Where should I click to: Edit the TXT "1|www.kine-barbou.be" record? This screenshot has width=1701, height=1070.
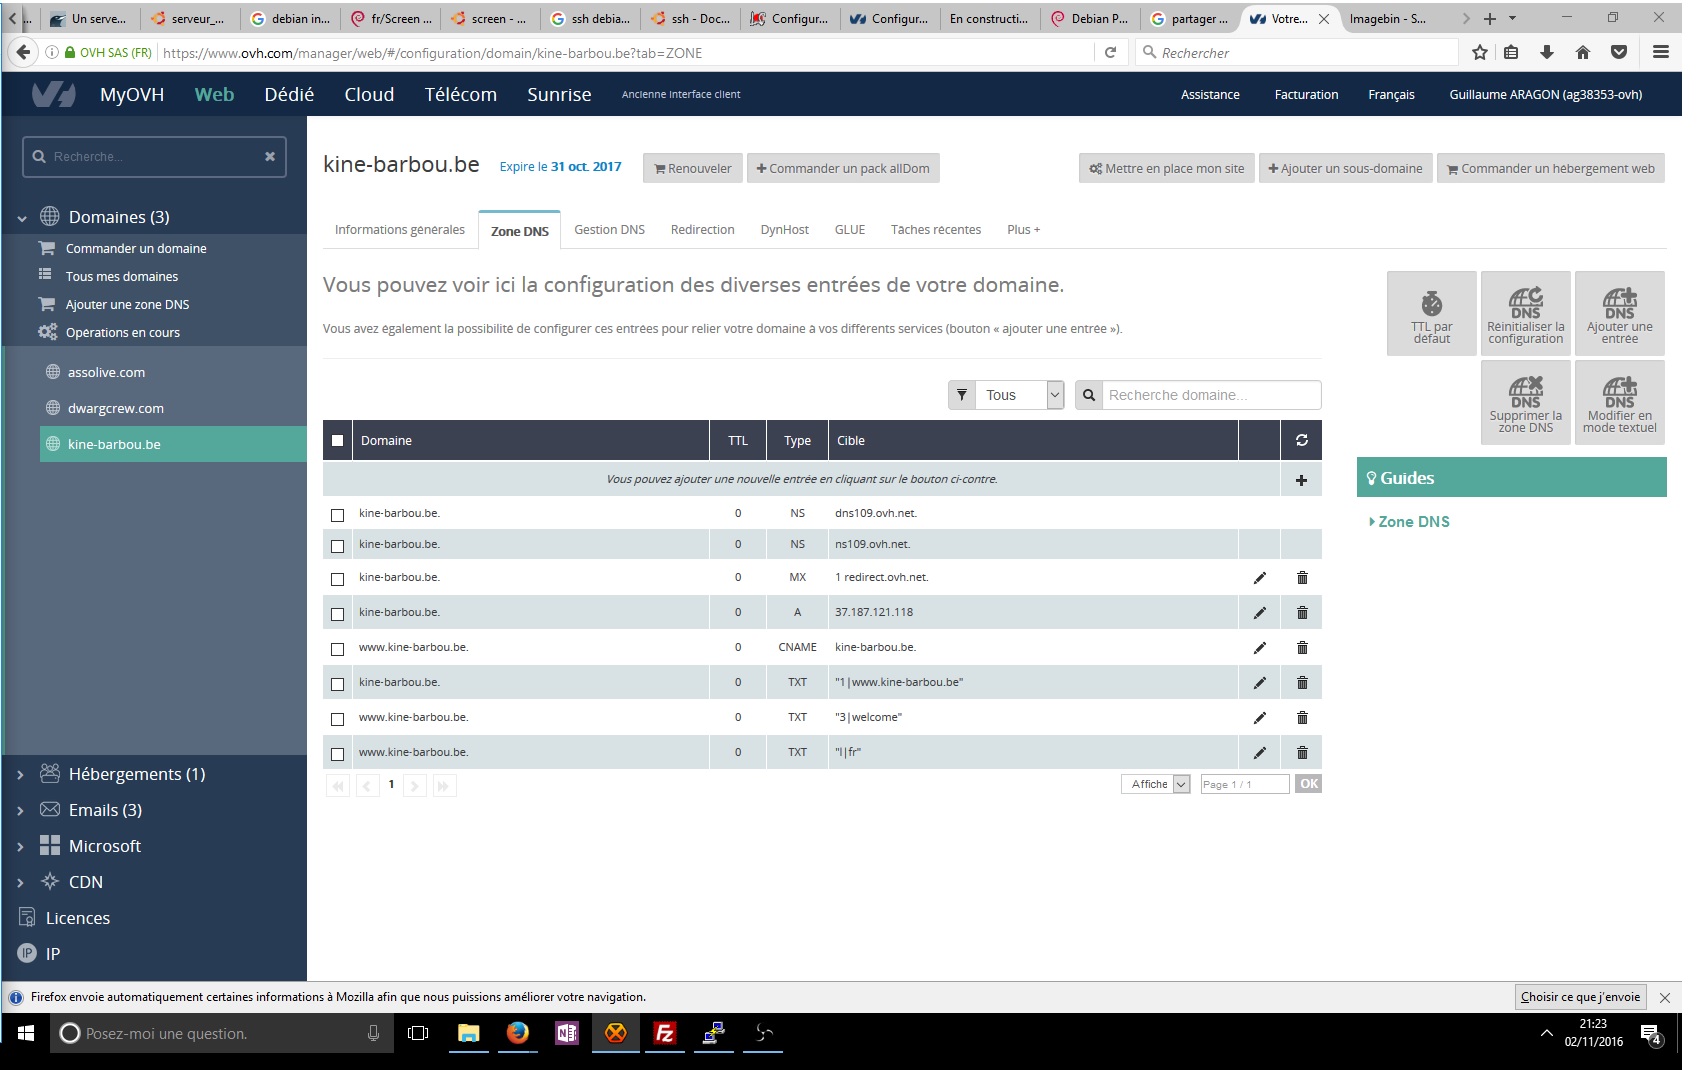pos(1259,682)
